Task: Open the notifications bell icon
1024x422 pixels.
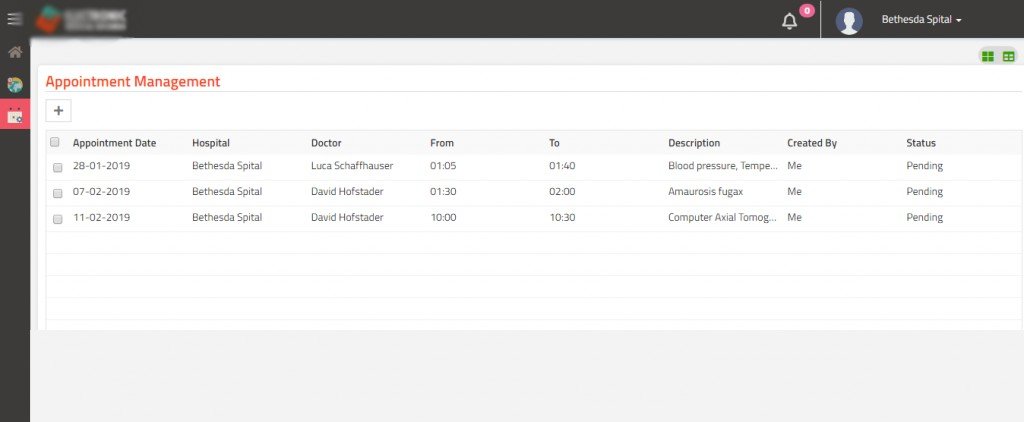Action: click(x=790, y=21)
